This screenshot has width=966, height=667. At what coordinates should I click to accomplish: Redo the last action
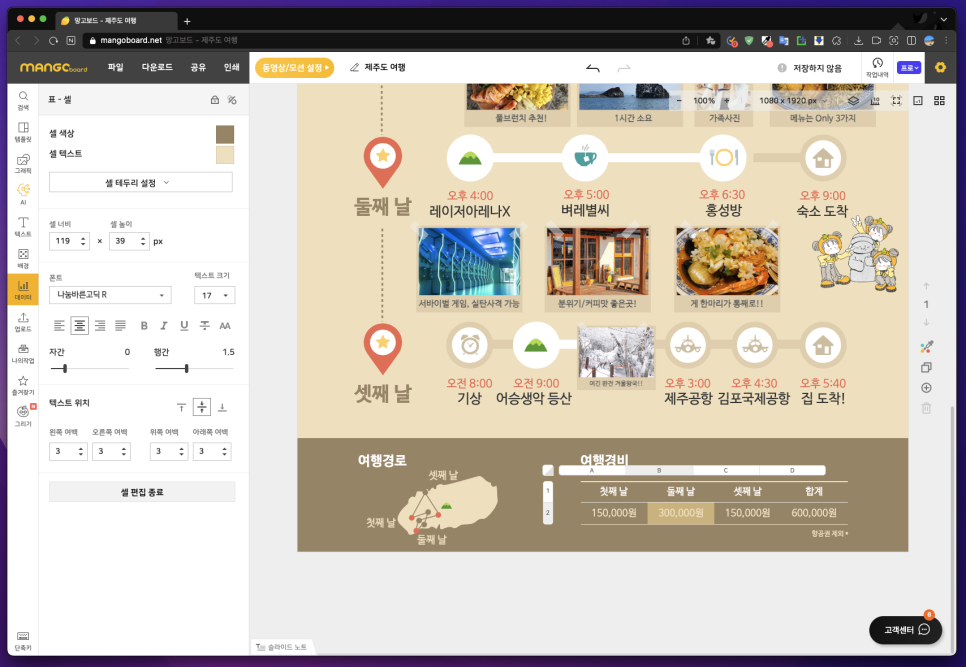point(624,68)
